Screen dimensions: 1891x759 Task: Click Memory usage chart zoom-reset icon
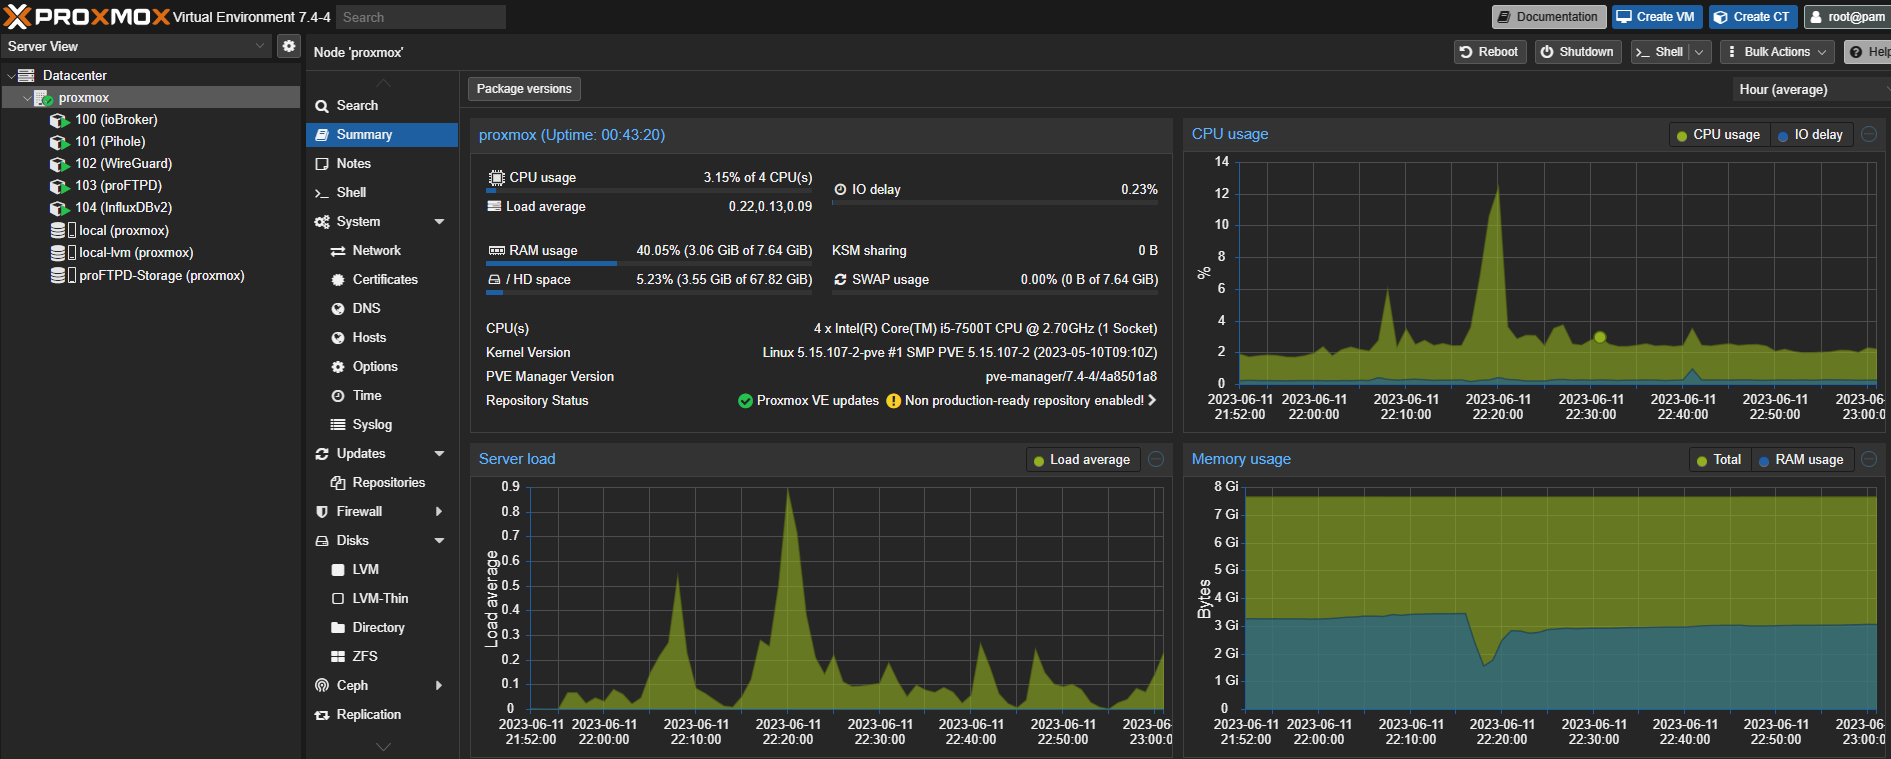click(x=1869, y=459)
